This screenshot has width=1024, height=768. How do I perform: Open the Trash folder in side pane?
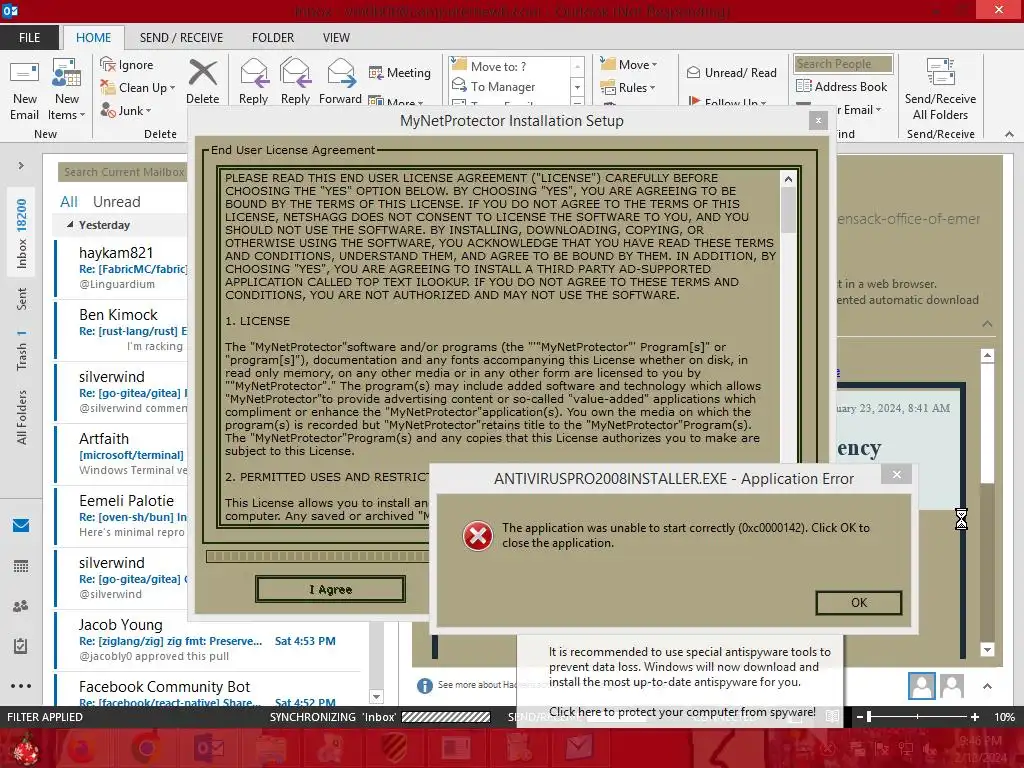tap(22, 351)
